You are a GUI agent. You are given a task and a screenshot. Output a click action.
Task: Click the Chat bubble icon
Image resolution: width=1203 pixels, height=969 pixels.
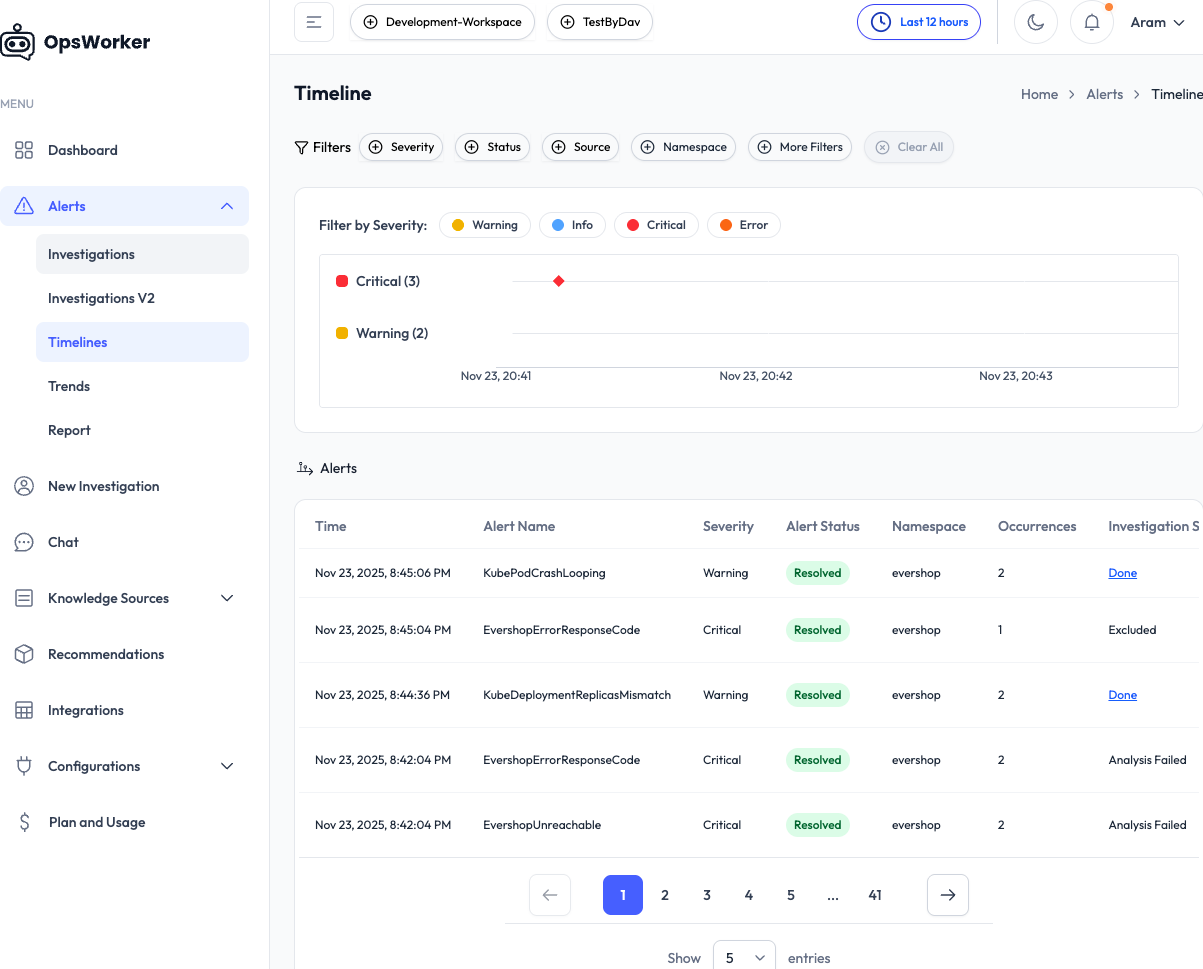click(x=24, y=542)
